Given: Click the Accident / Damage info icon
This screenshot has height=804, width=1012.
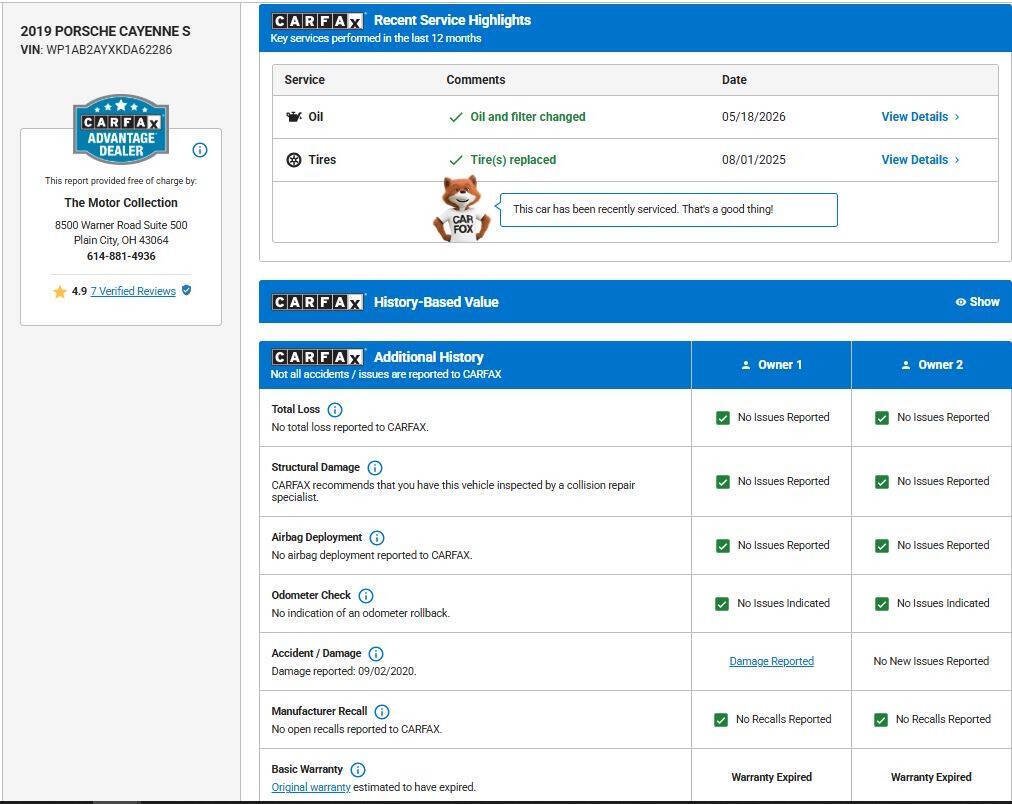Looking at the screenshot, I should pyautogui.click(x=376, y=654).
